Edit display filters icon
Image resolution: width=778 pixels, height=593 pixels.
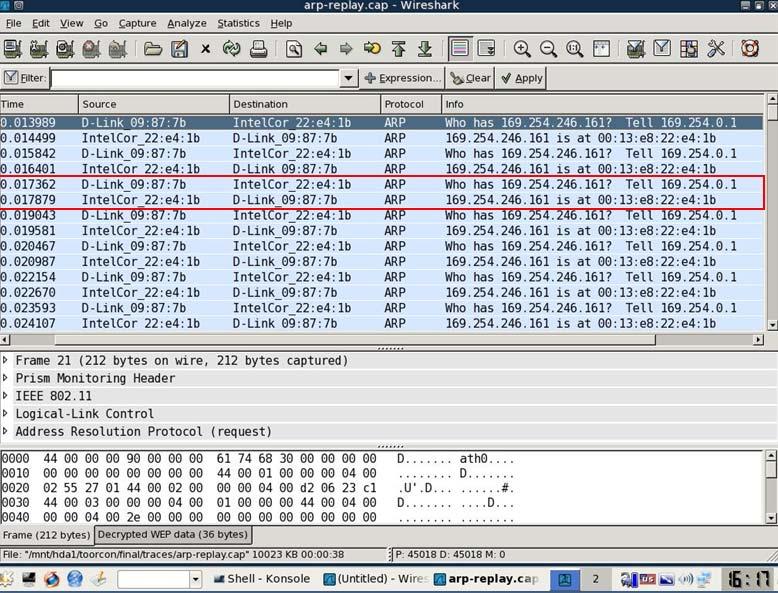[x=662, y=49]
